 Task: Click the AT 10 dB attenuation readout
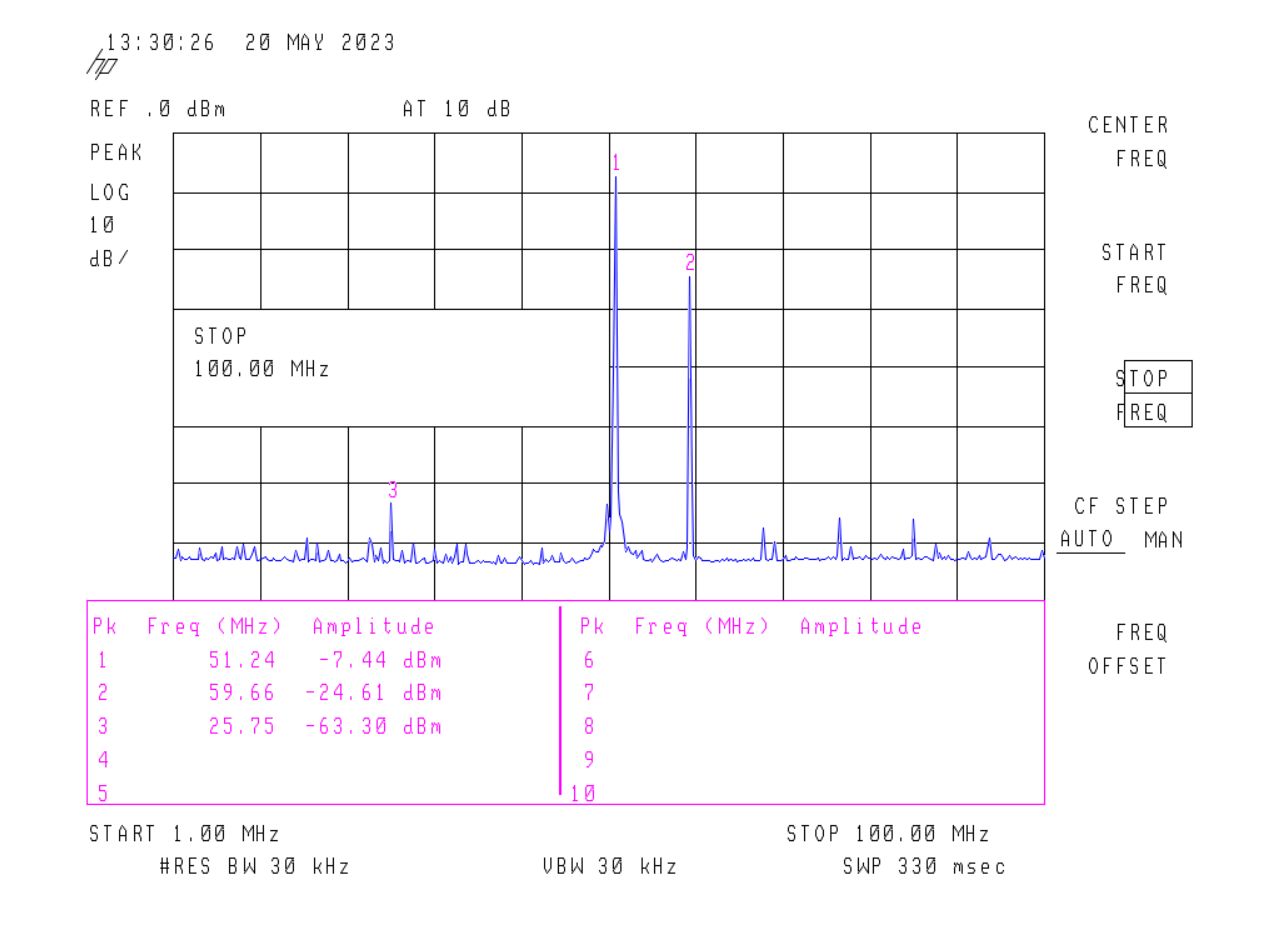456,110
